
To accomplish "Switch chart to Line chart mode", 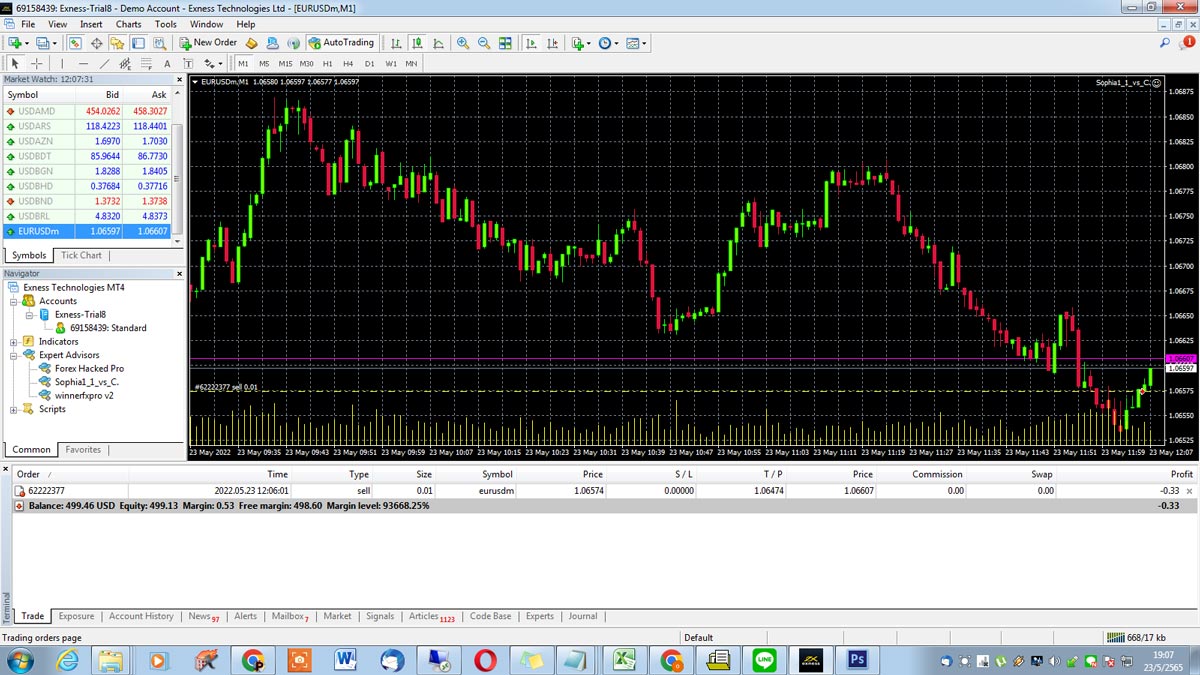I will [x=439, y=43].
